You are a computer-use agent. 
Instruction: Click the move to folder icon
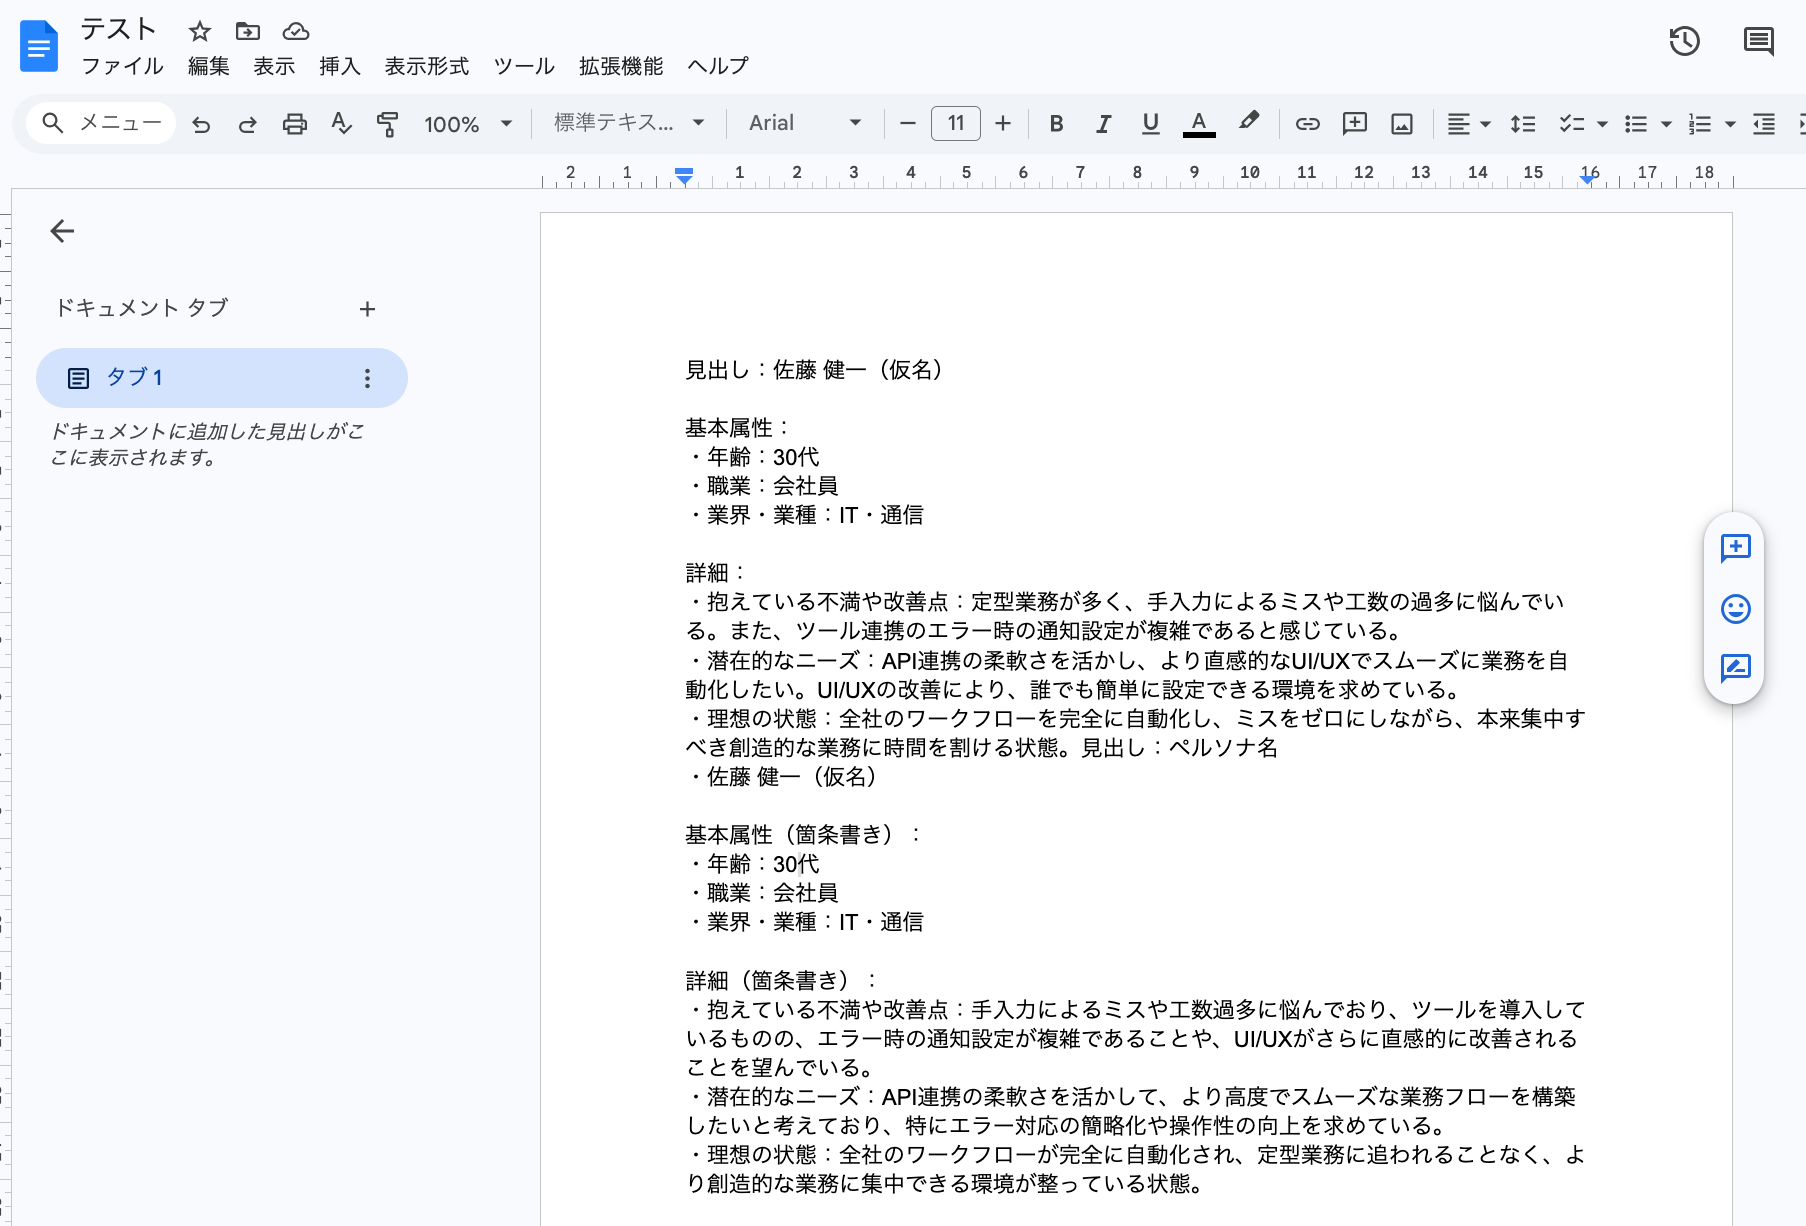[248, 31]
